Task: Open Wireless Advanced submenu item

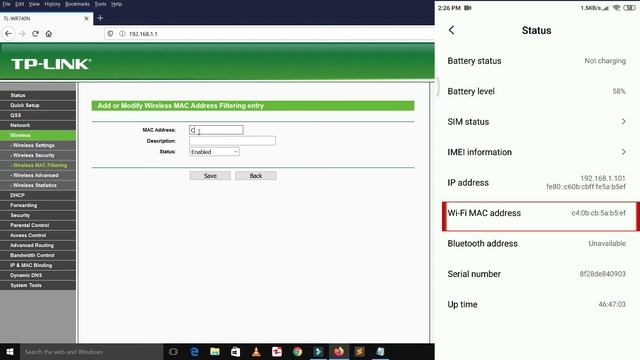Action: coord(38,175)
